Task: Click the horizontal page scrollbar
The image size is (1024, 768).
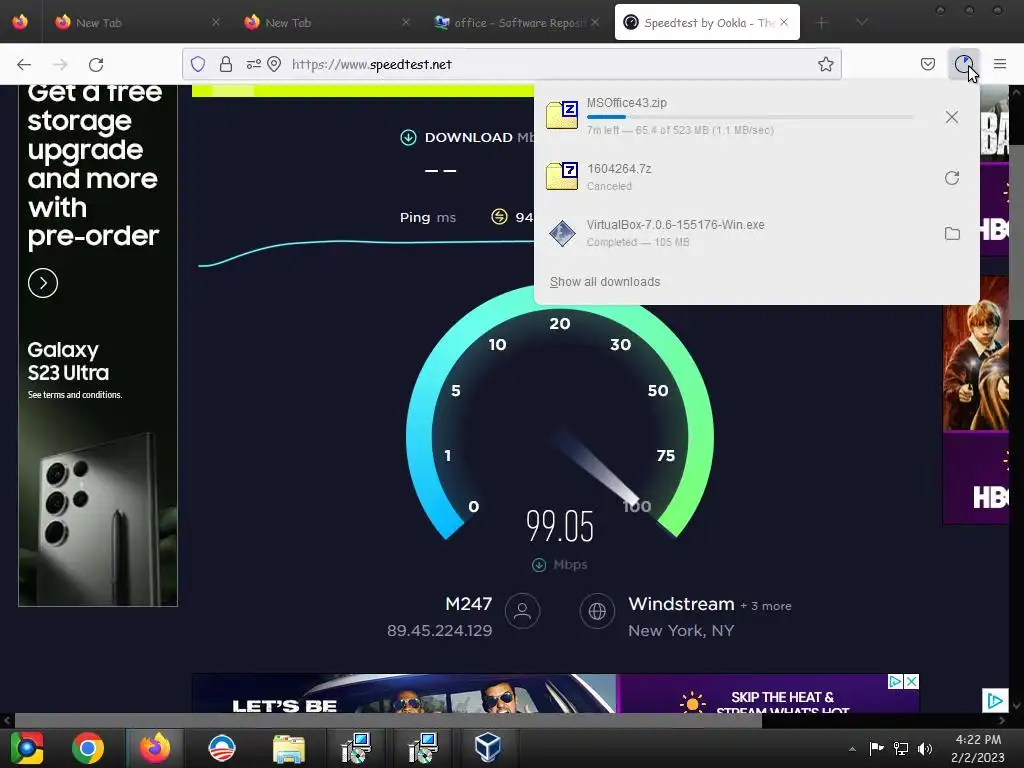Action: tap(388, 720)
